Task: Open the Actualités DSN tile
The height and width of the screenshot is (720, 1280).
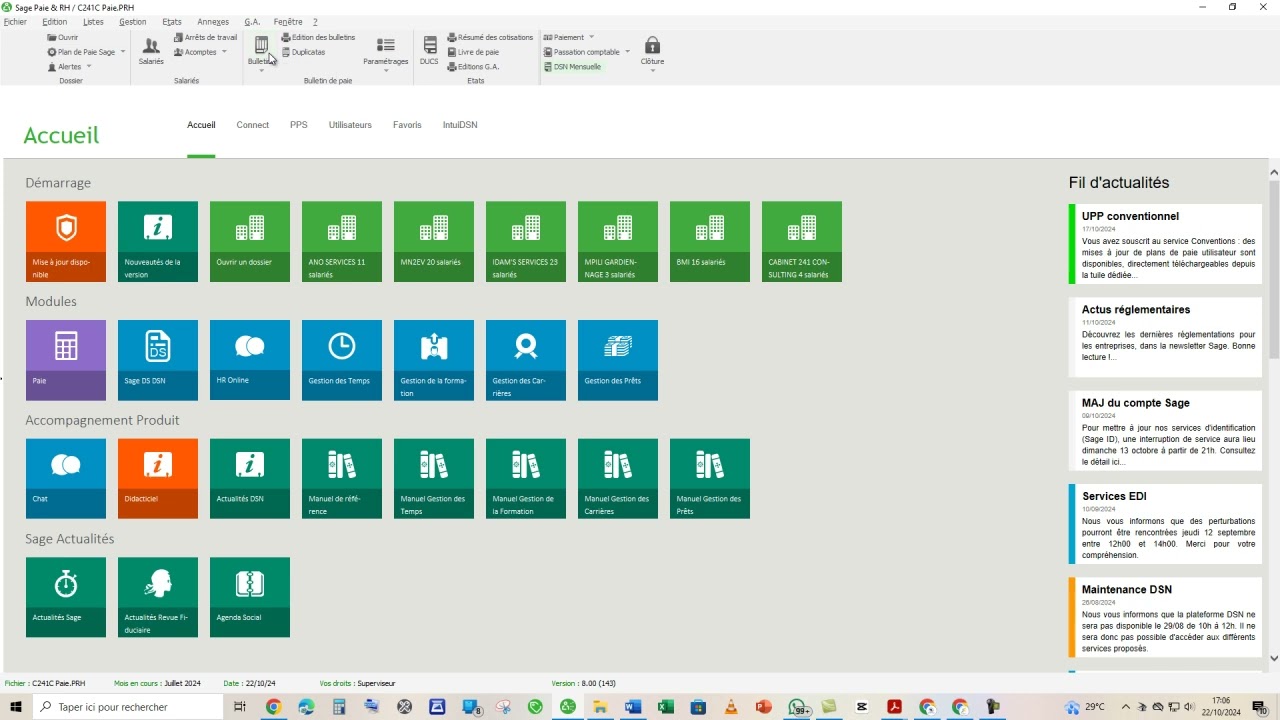Action: 250,478
